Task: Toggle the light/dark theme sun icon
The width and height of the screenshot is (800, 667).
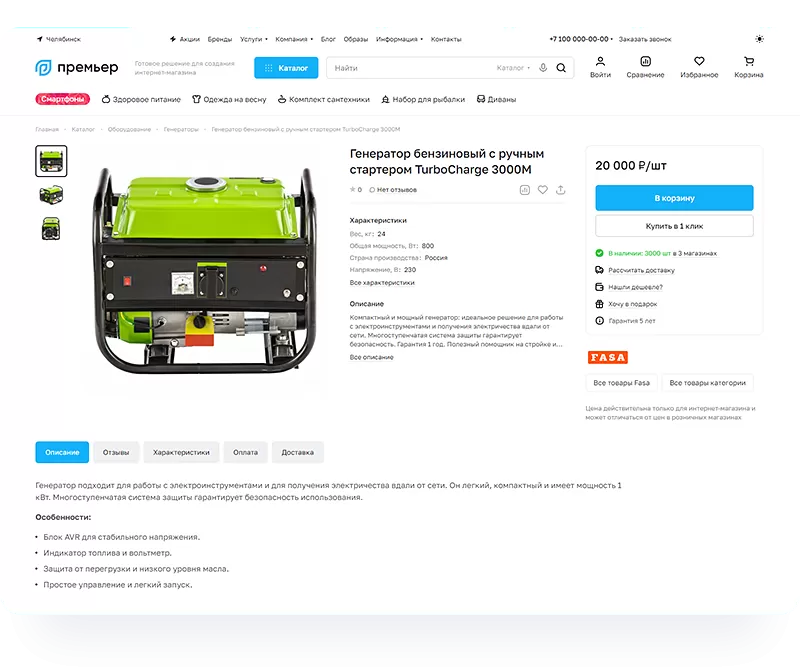Action: pos(759,39)
